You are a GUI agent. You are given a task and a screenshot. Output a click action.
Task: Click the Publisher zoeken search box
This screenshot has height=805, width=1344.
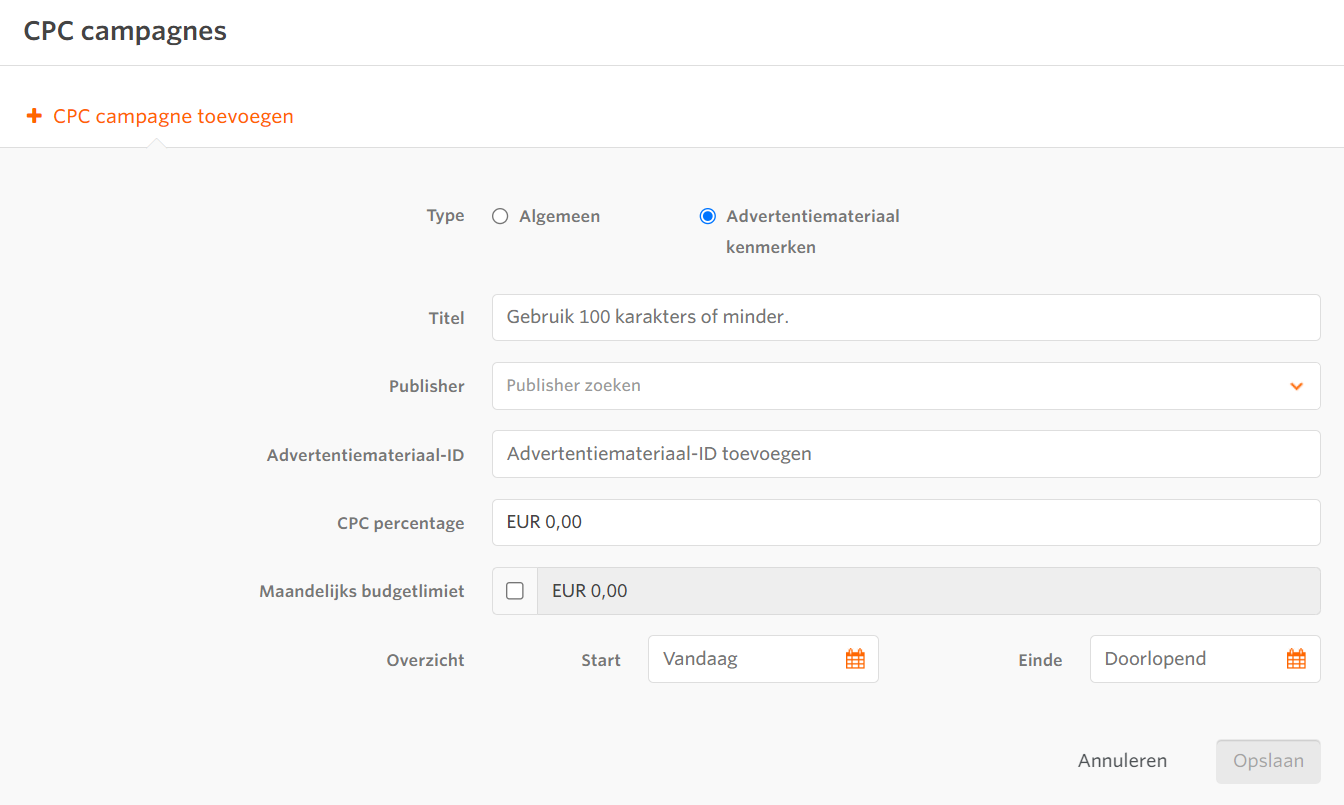coord(880,386)
